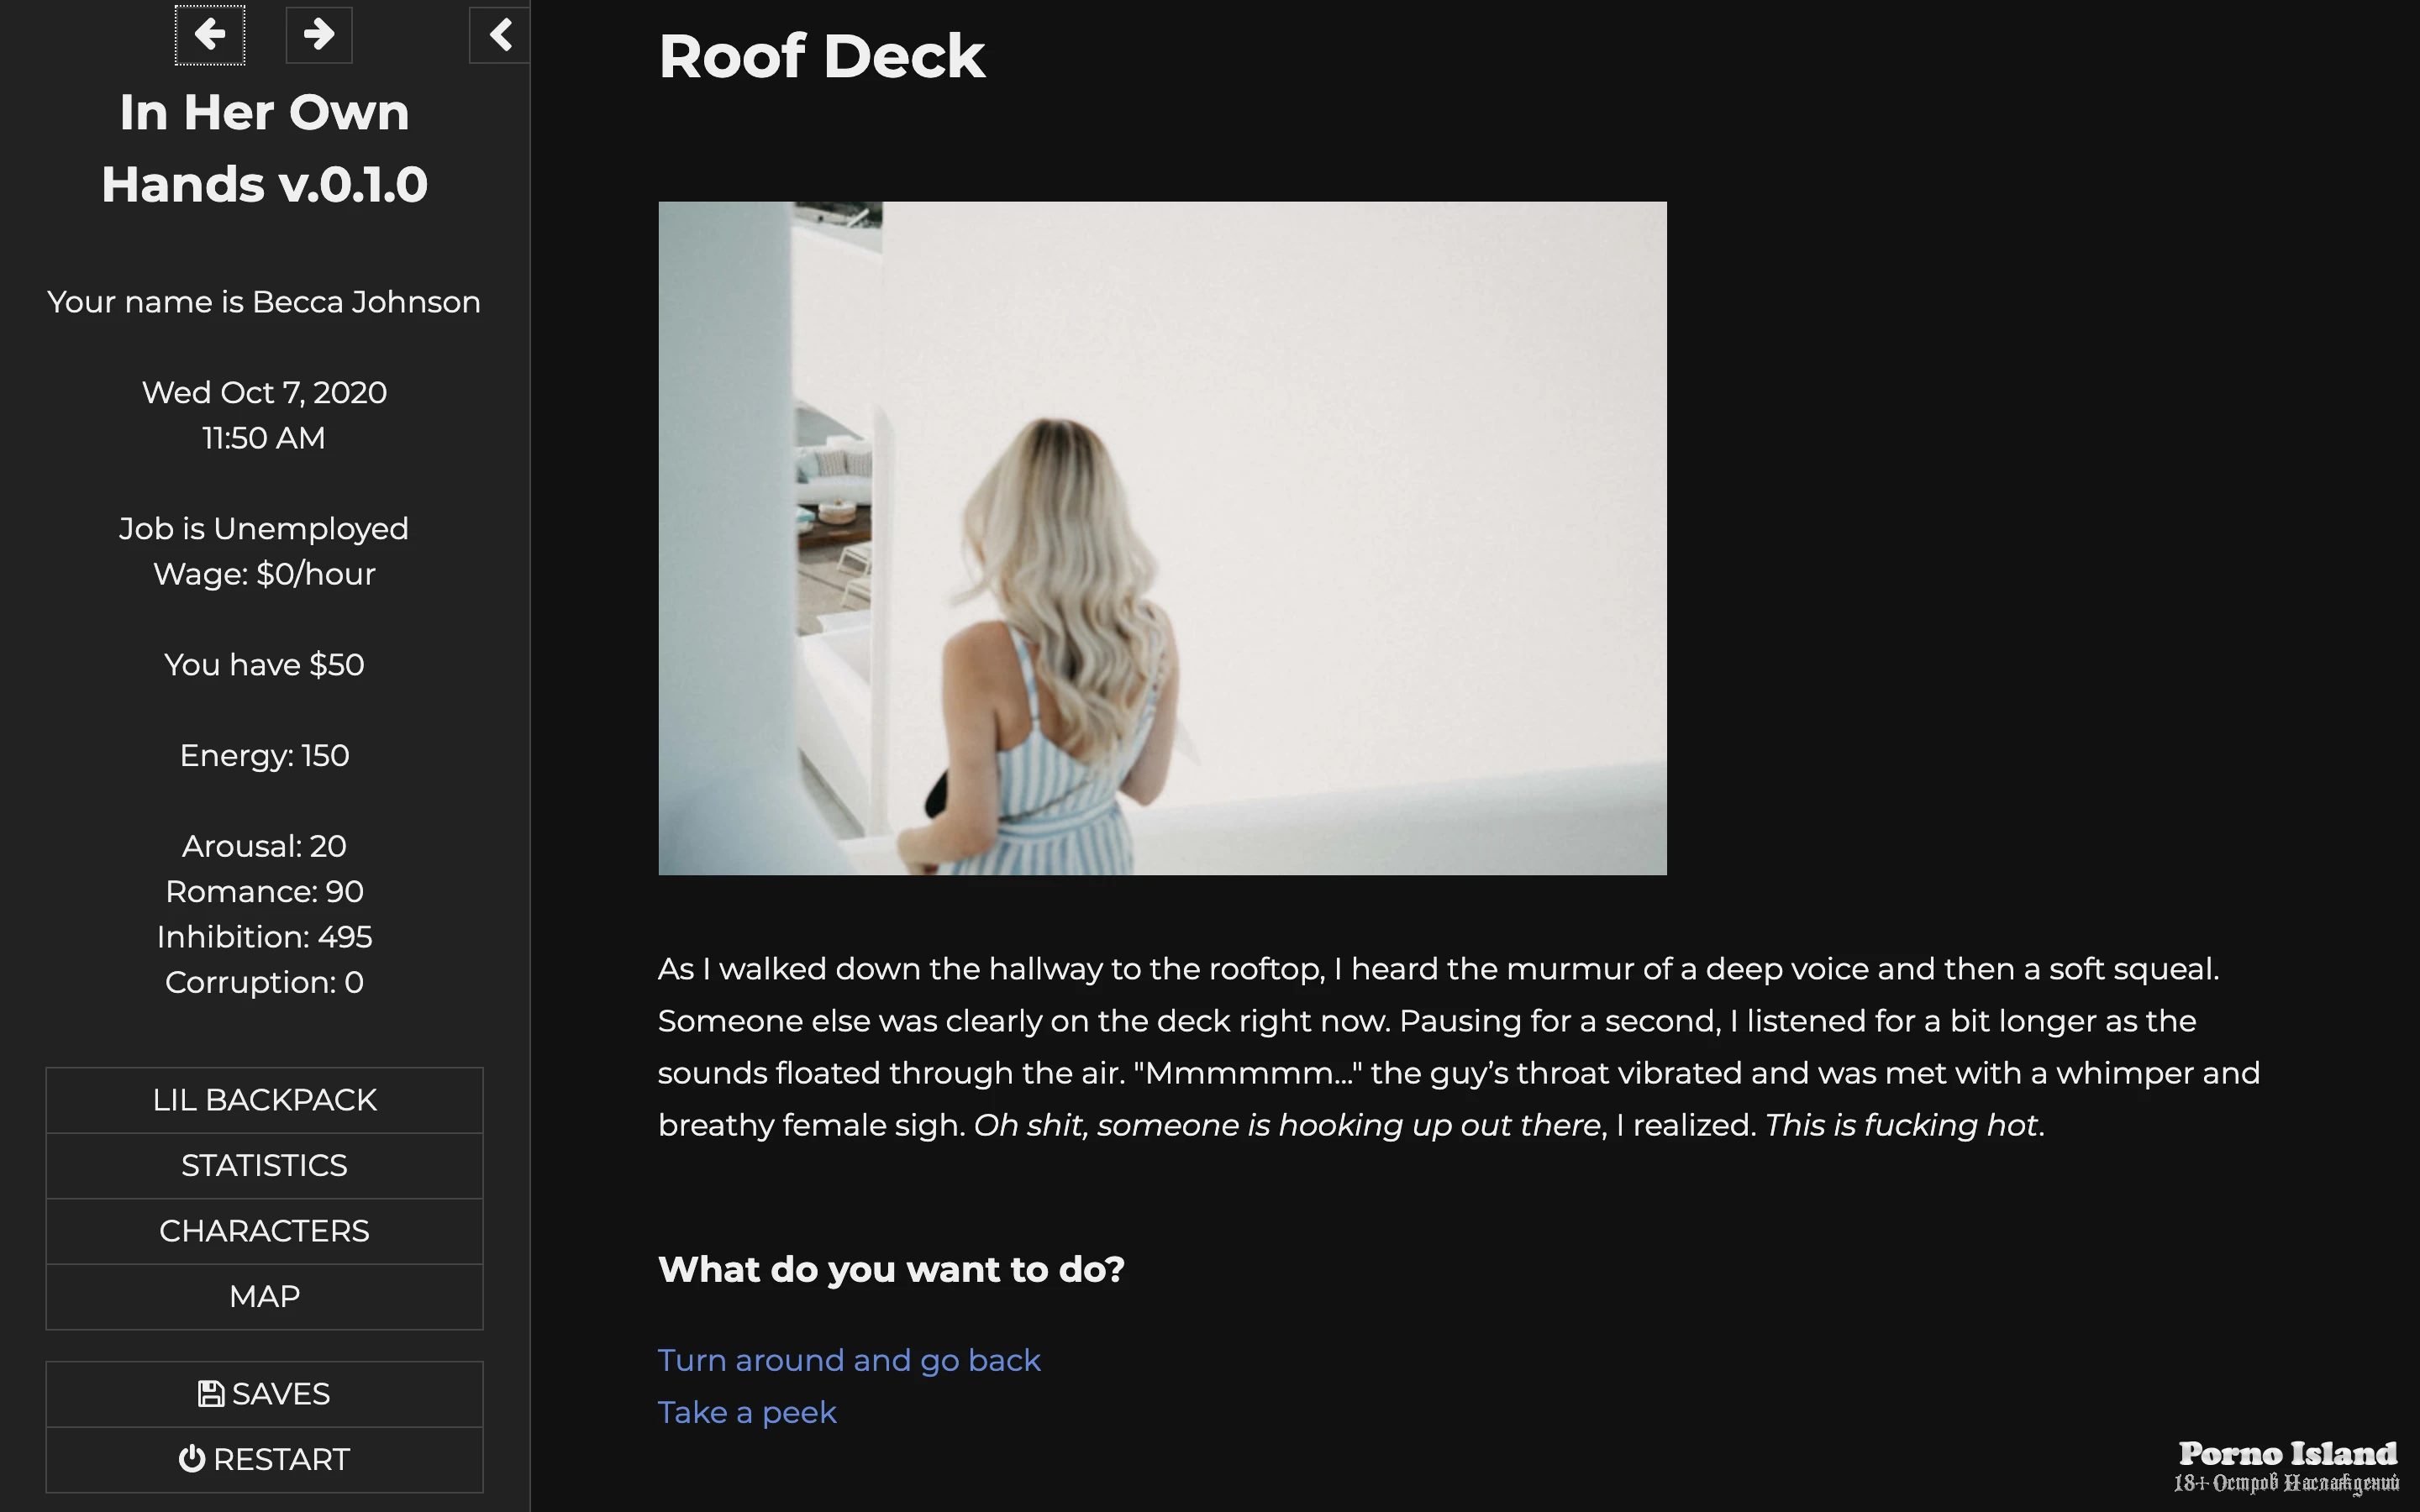2420x1512 pixels.
Task: Click the "Wed Oct 7, 2020" date display
Action: coord(264,392)
